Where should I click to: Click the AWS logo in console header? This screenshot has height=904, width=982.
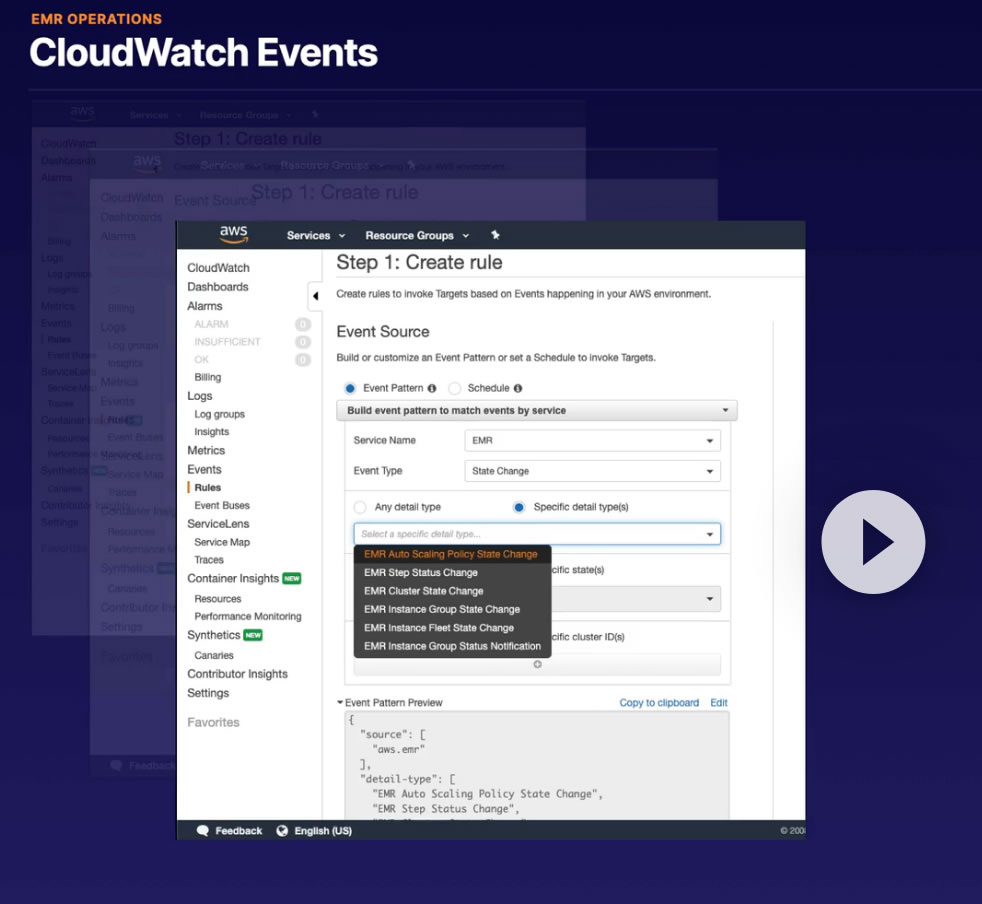point(234,234)
